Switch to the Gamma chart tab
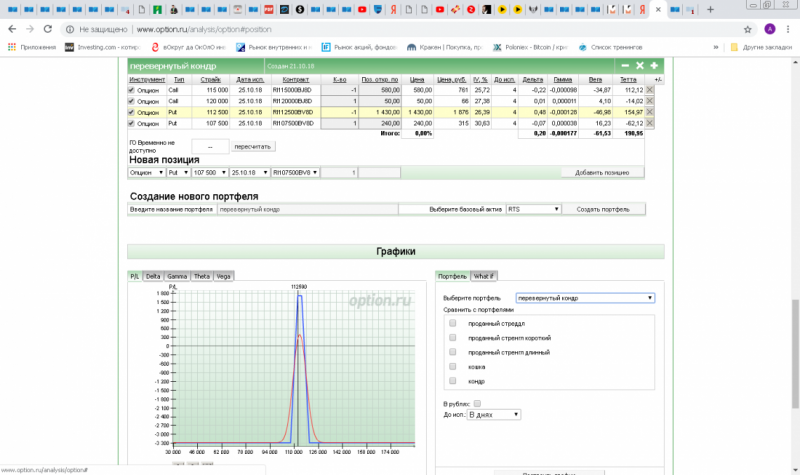The width and height of the screenshot is (800, 475). [177, 276]
